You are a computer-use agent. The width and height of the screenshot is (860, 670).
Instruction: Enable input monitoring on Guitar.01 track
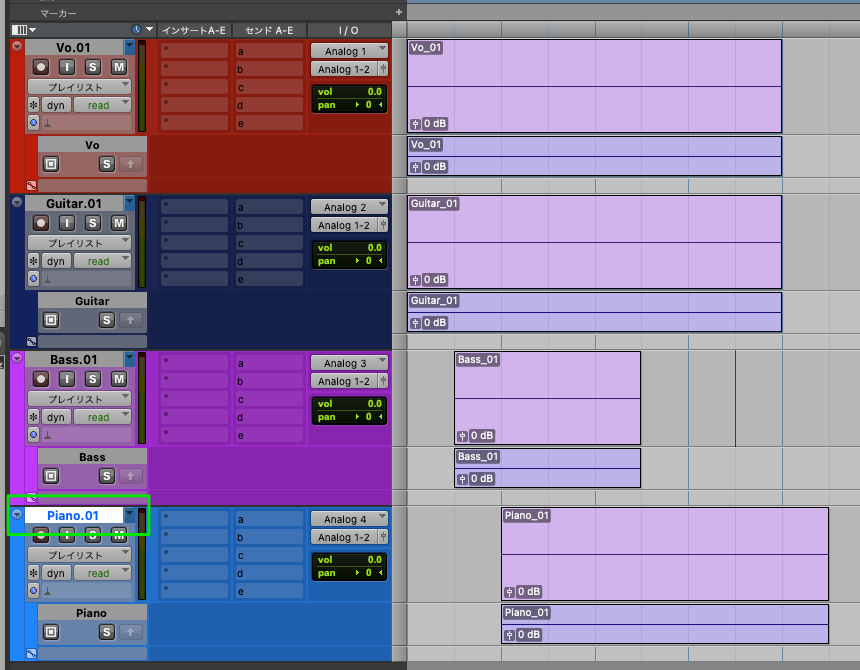66,223
